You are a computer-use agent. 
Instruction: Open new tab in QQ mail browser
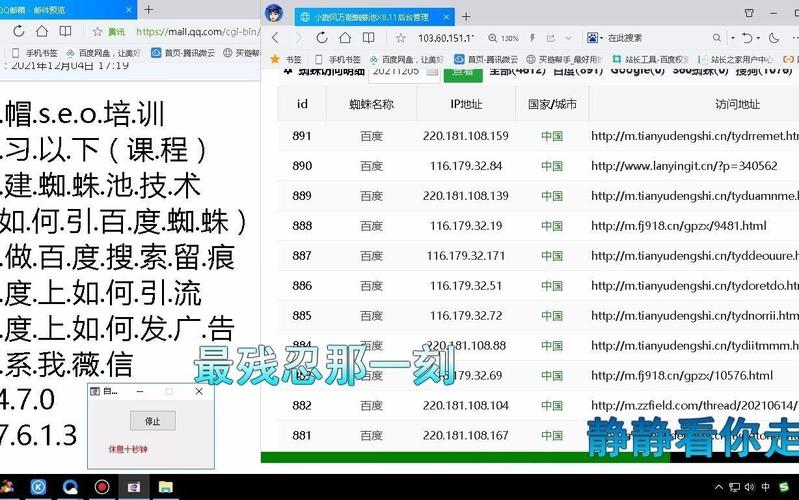(148, 9)
